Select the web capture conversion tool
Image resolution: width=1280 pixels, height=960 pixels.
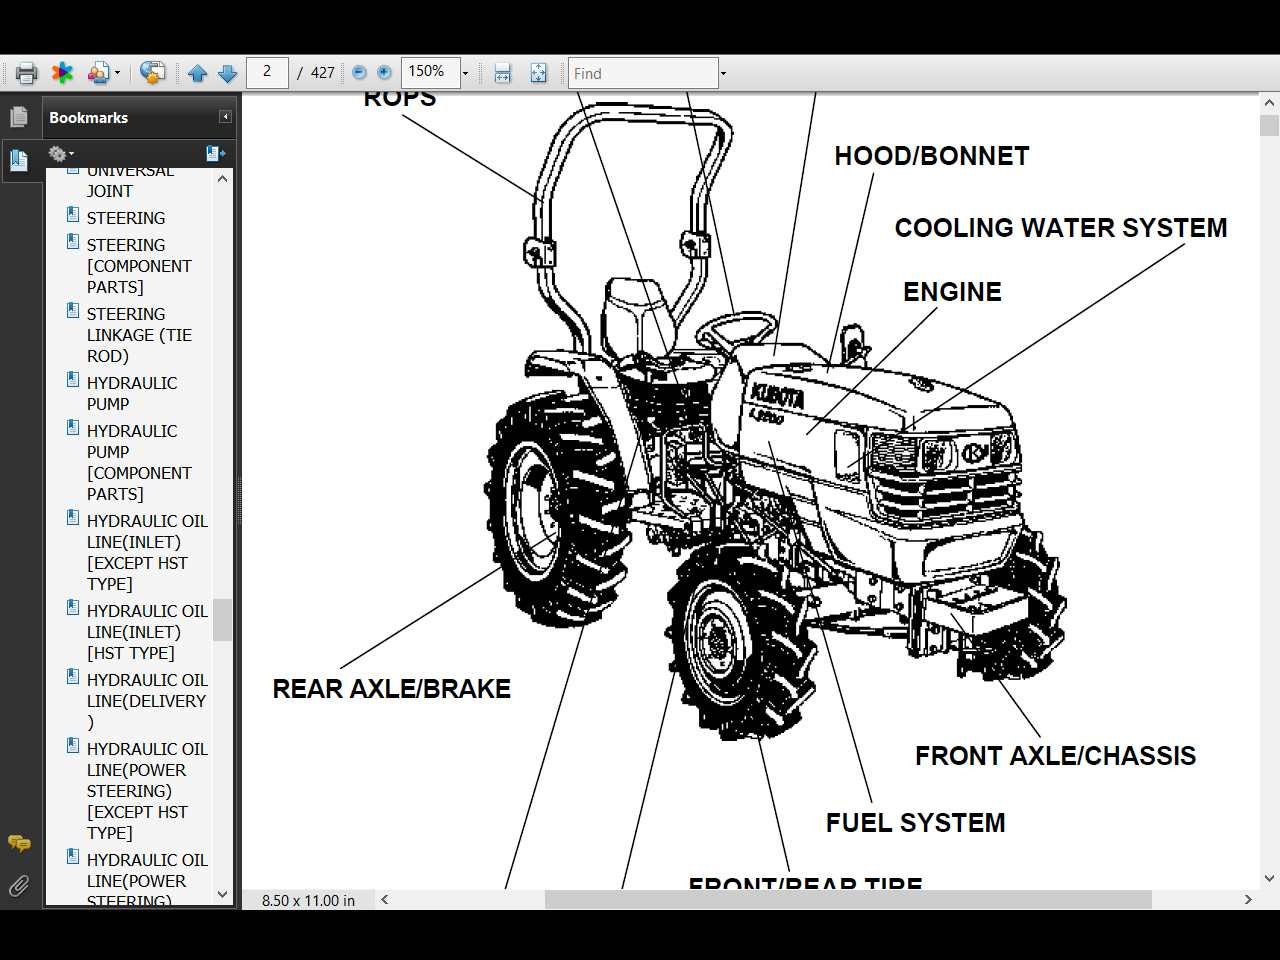pos(153,72)
